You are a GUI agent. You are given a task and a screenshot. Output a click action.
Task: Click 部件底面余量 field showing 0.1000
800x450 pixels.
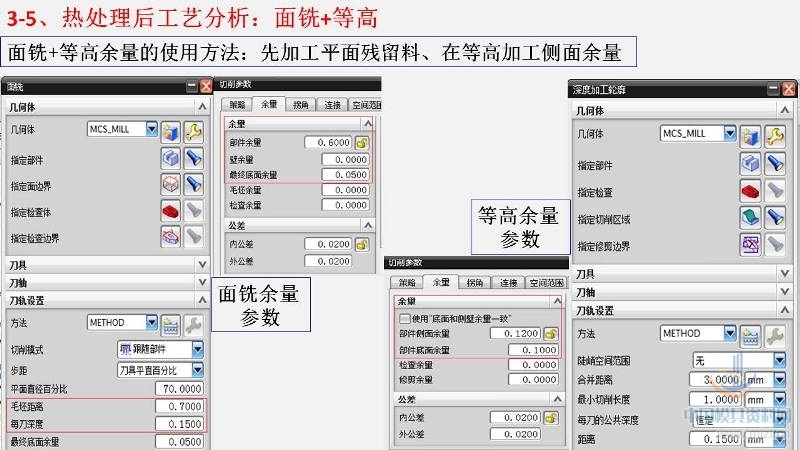click(533, 350)
